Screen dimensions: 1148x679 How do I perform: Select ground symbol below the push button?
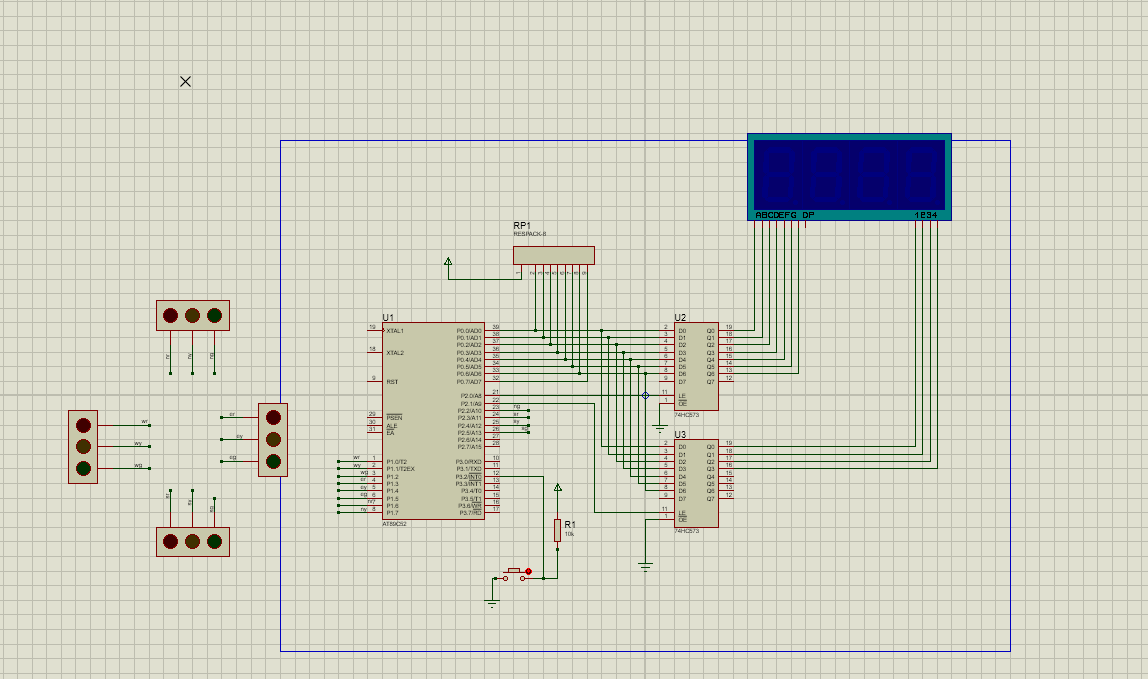click(492, 604)
